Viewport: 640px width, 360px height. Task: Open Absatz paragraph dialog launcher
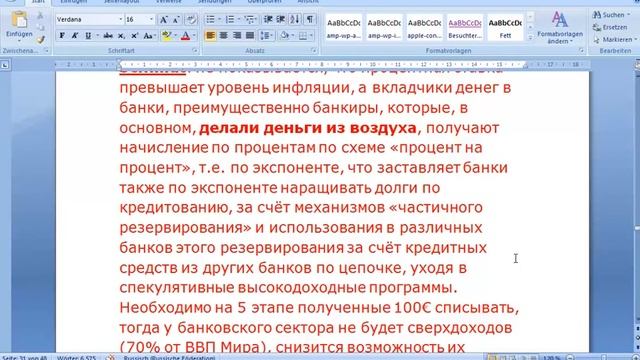314,51
